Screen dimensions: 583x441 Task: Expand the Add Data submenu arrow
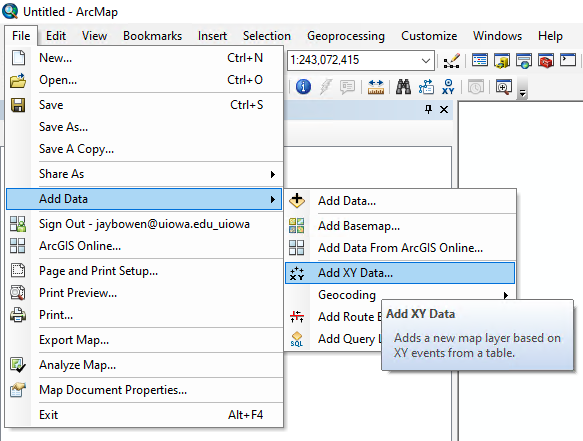[x=273, y=199]
